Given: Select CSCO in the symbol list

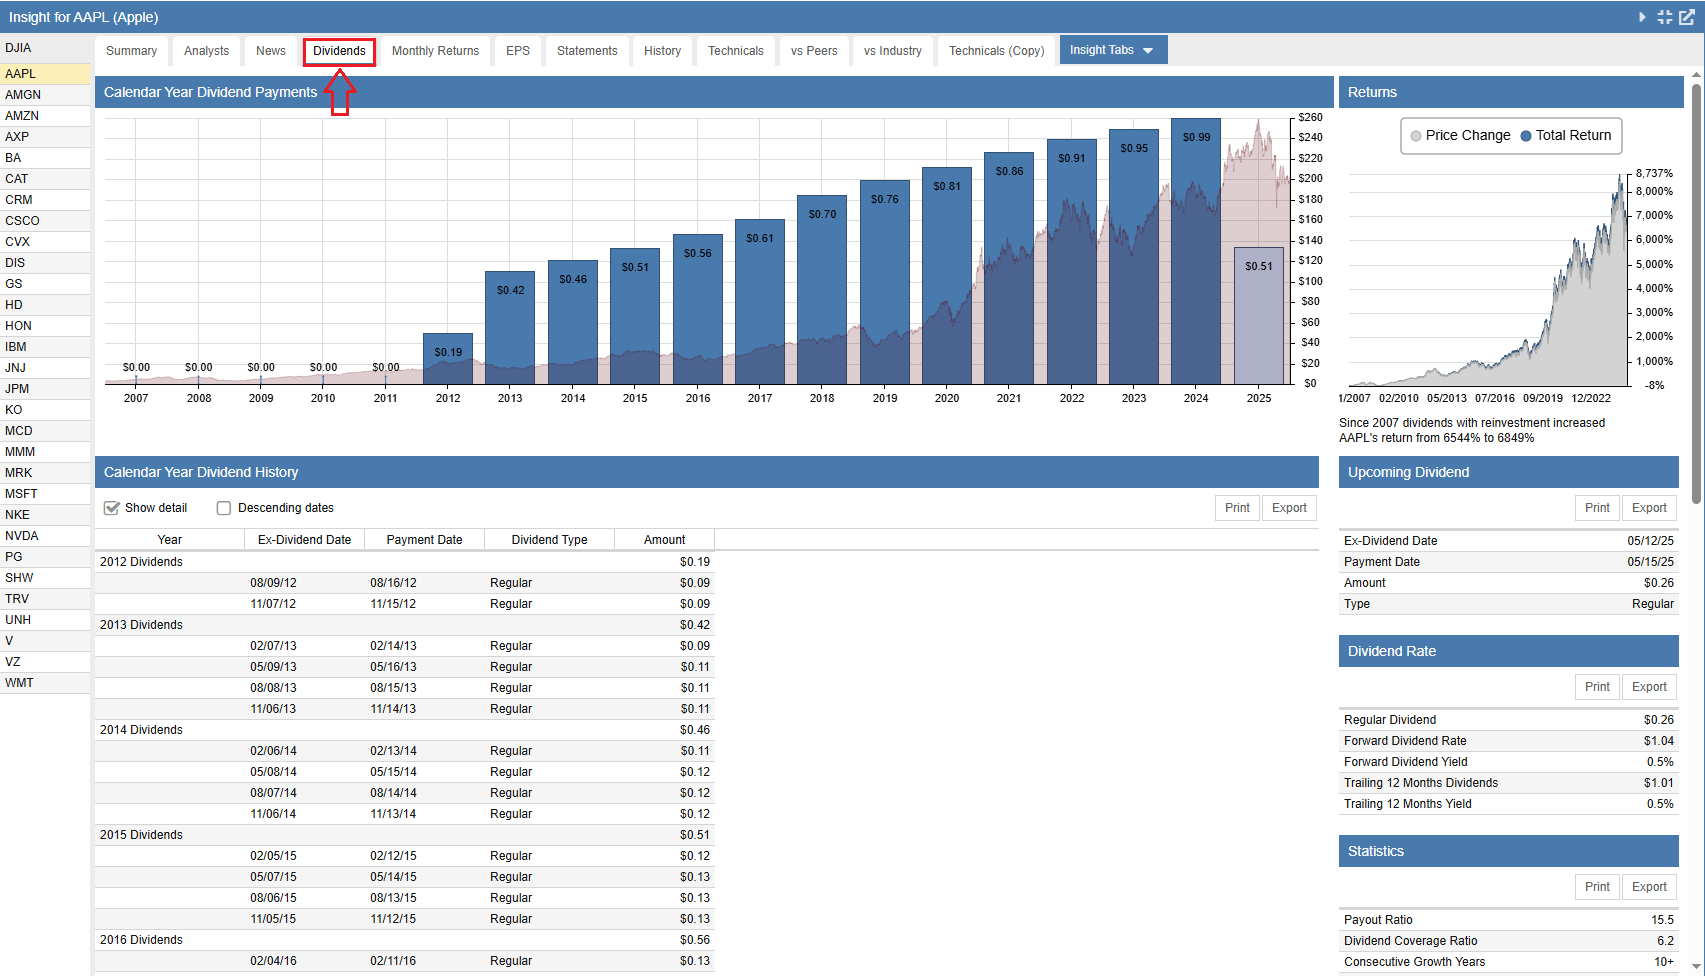Looking at the screenshot, I should pos(45,221).
